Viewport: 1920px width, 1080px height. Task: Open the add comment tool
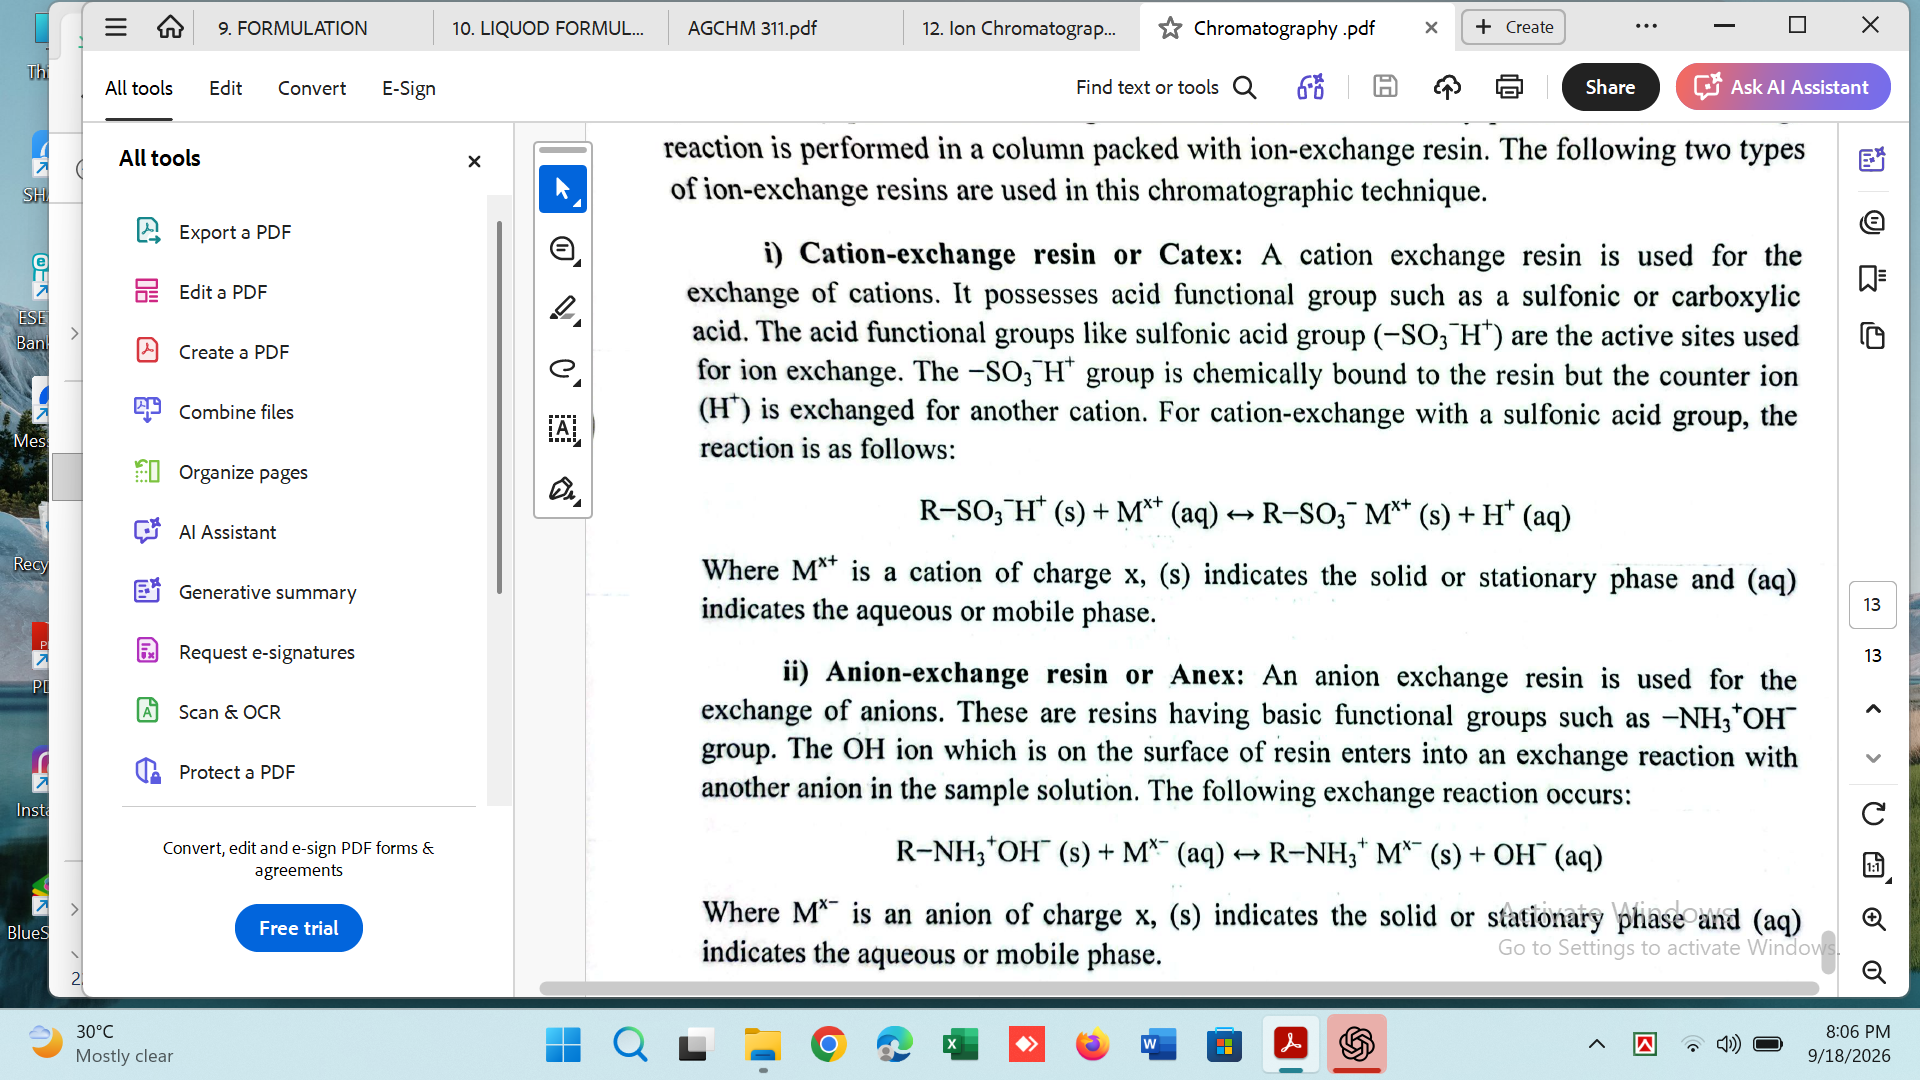coord(563,250)
